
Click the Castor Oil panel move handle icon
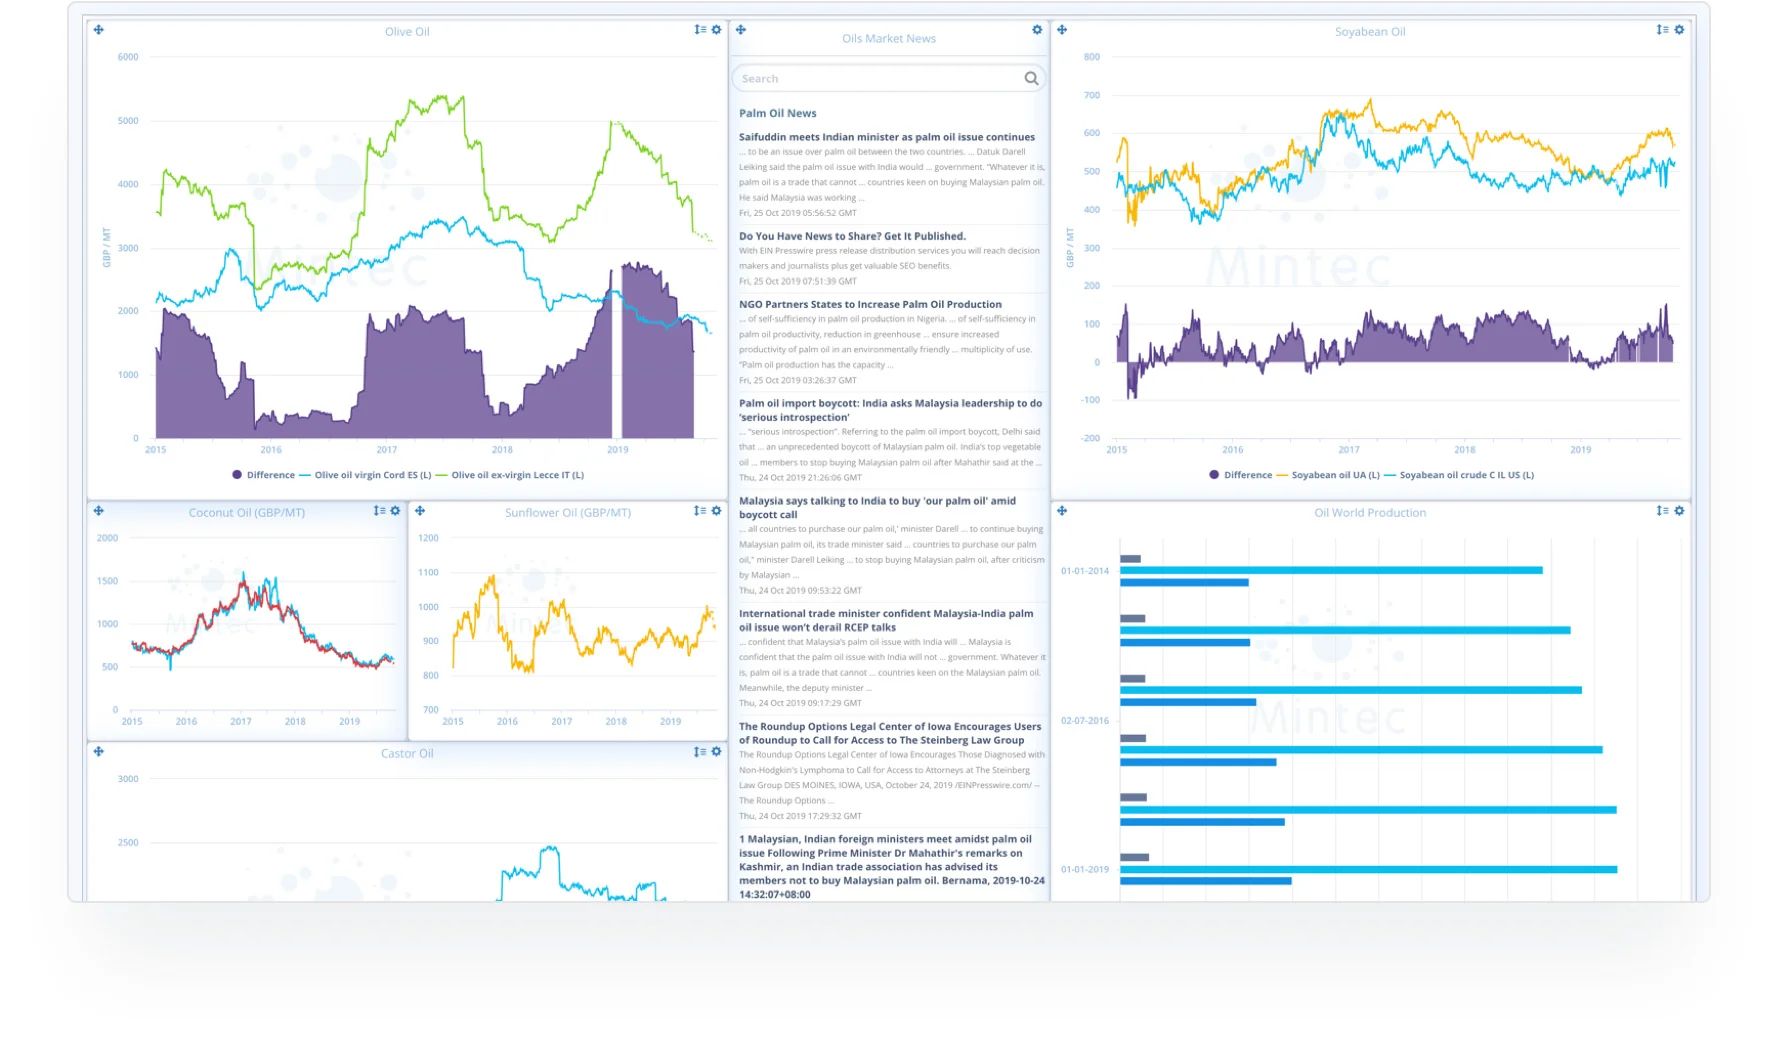click(x=99, y=752)
